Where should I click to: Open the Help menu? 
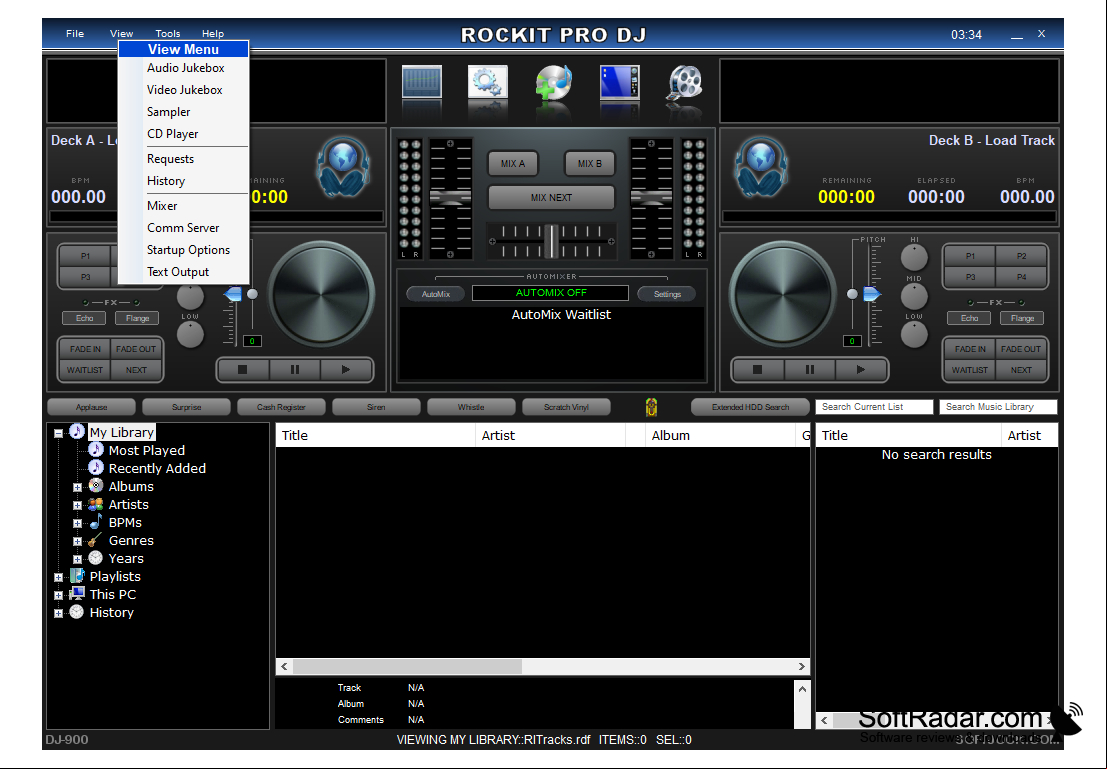213,33
